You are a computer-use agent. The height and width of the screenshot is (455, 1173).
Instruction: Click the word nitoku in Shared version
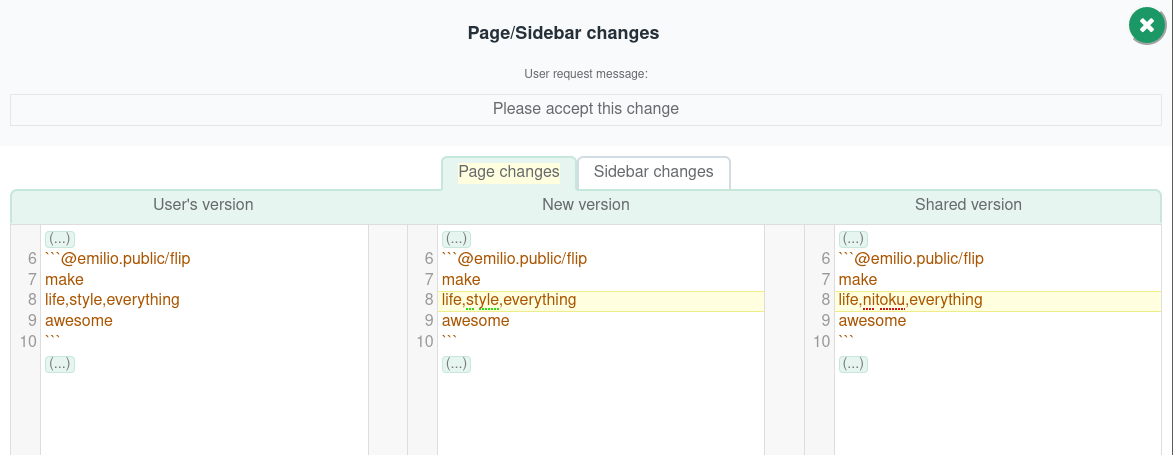884,301
